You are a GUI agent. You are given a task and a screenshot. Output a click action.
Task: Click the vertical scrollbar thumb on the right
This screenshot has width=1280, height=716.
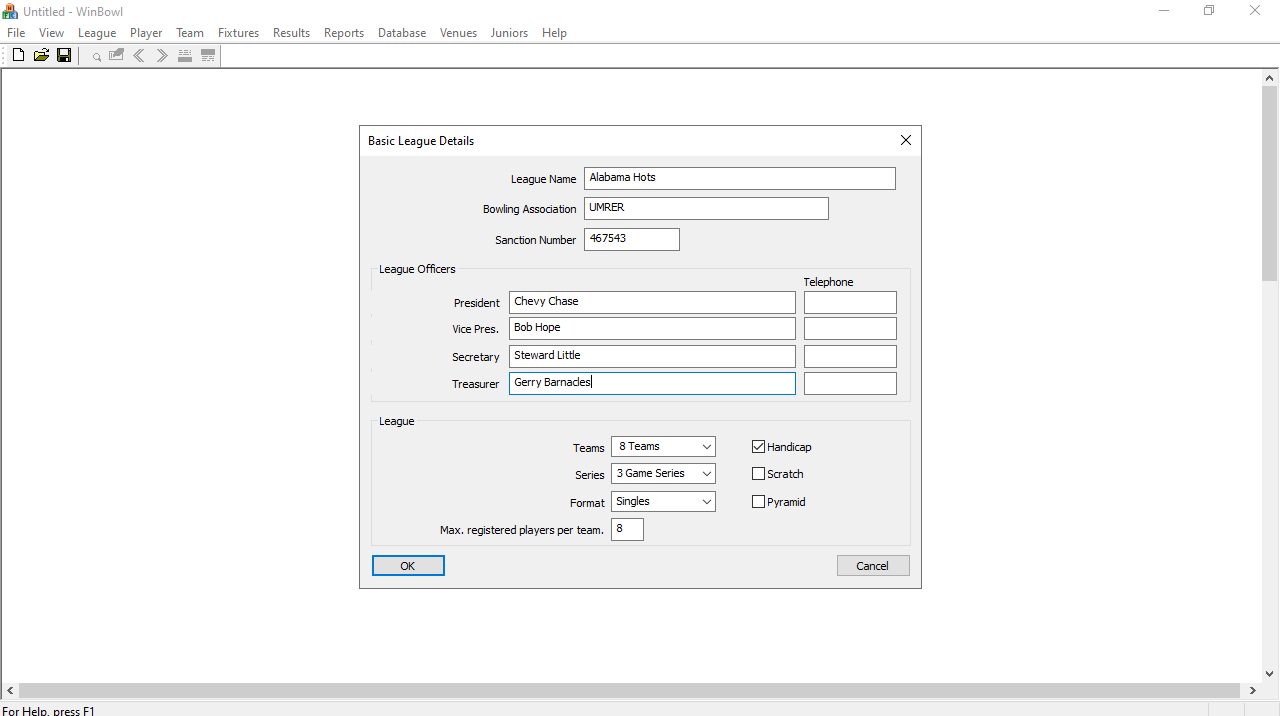1270,183
